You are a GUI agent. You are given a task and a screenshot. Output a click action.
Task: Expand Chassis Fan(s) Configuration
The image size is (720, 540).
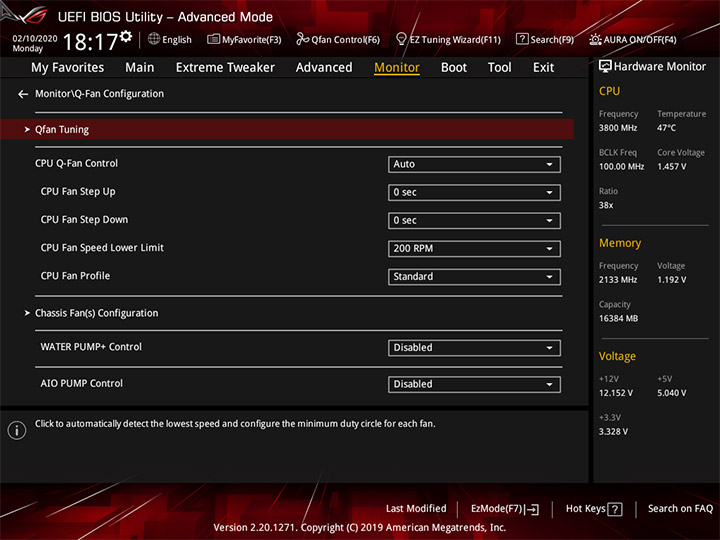(96, 313)
